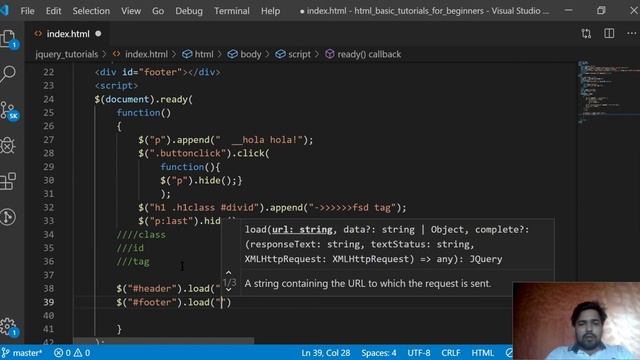Split the editor to the right
Image resolution: width=640 pixels, height=360 pixels.
click(x=609, y=33)
